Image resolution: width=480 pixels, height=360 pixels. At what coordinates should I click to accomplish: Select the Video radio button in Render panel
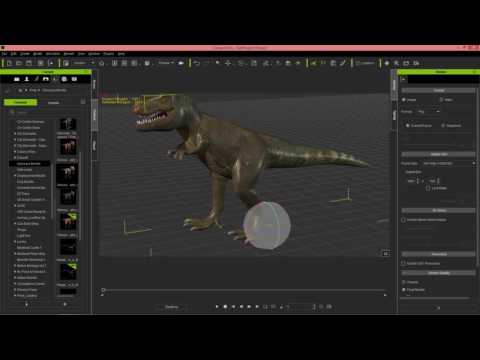441,100
